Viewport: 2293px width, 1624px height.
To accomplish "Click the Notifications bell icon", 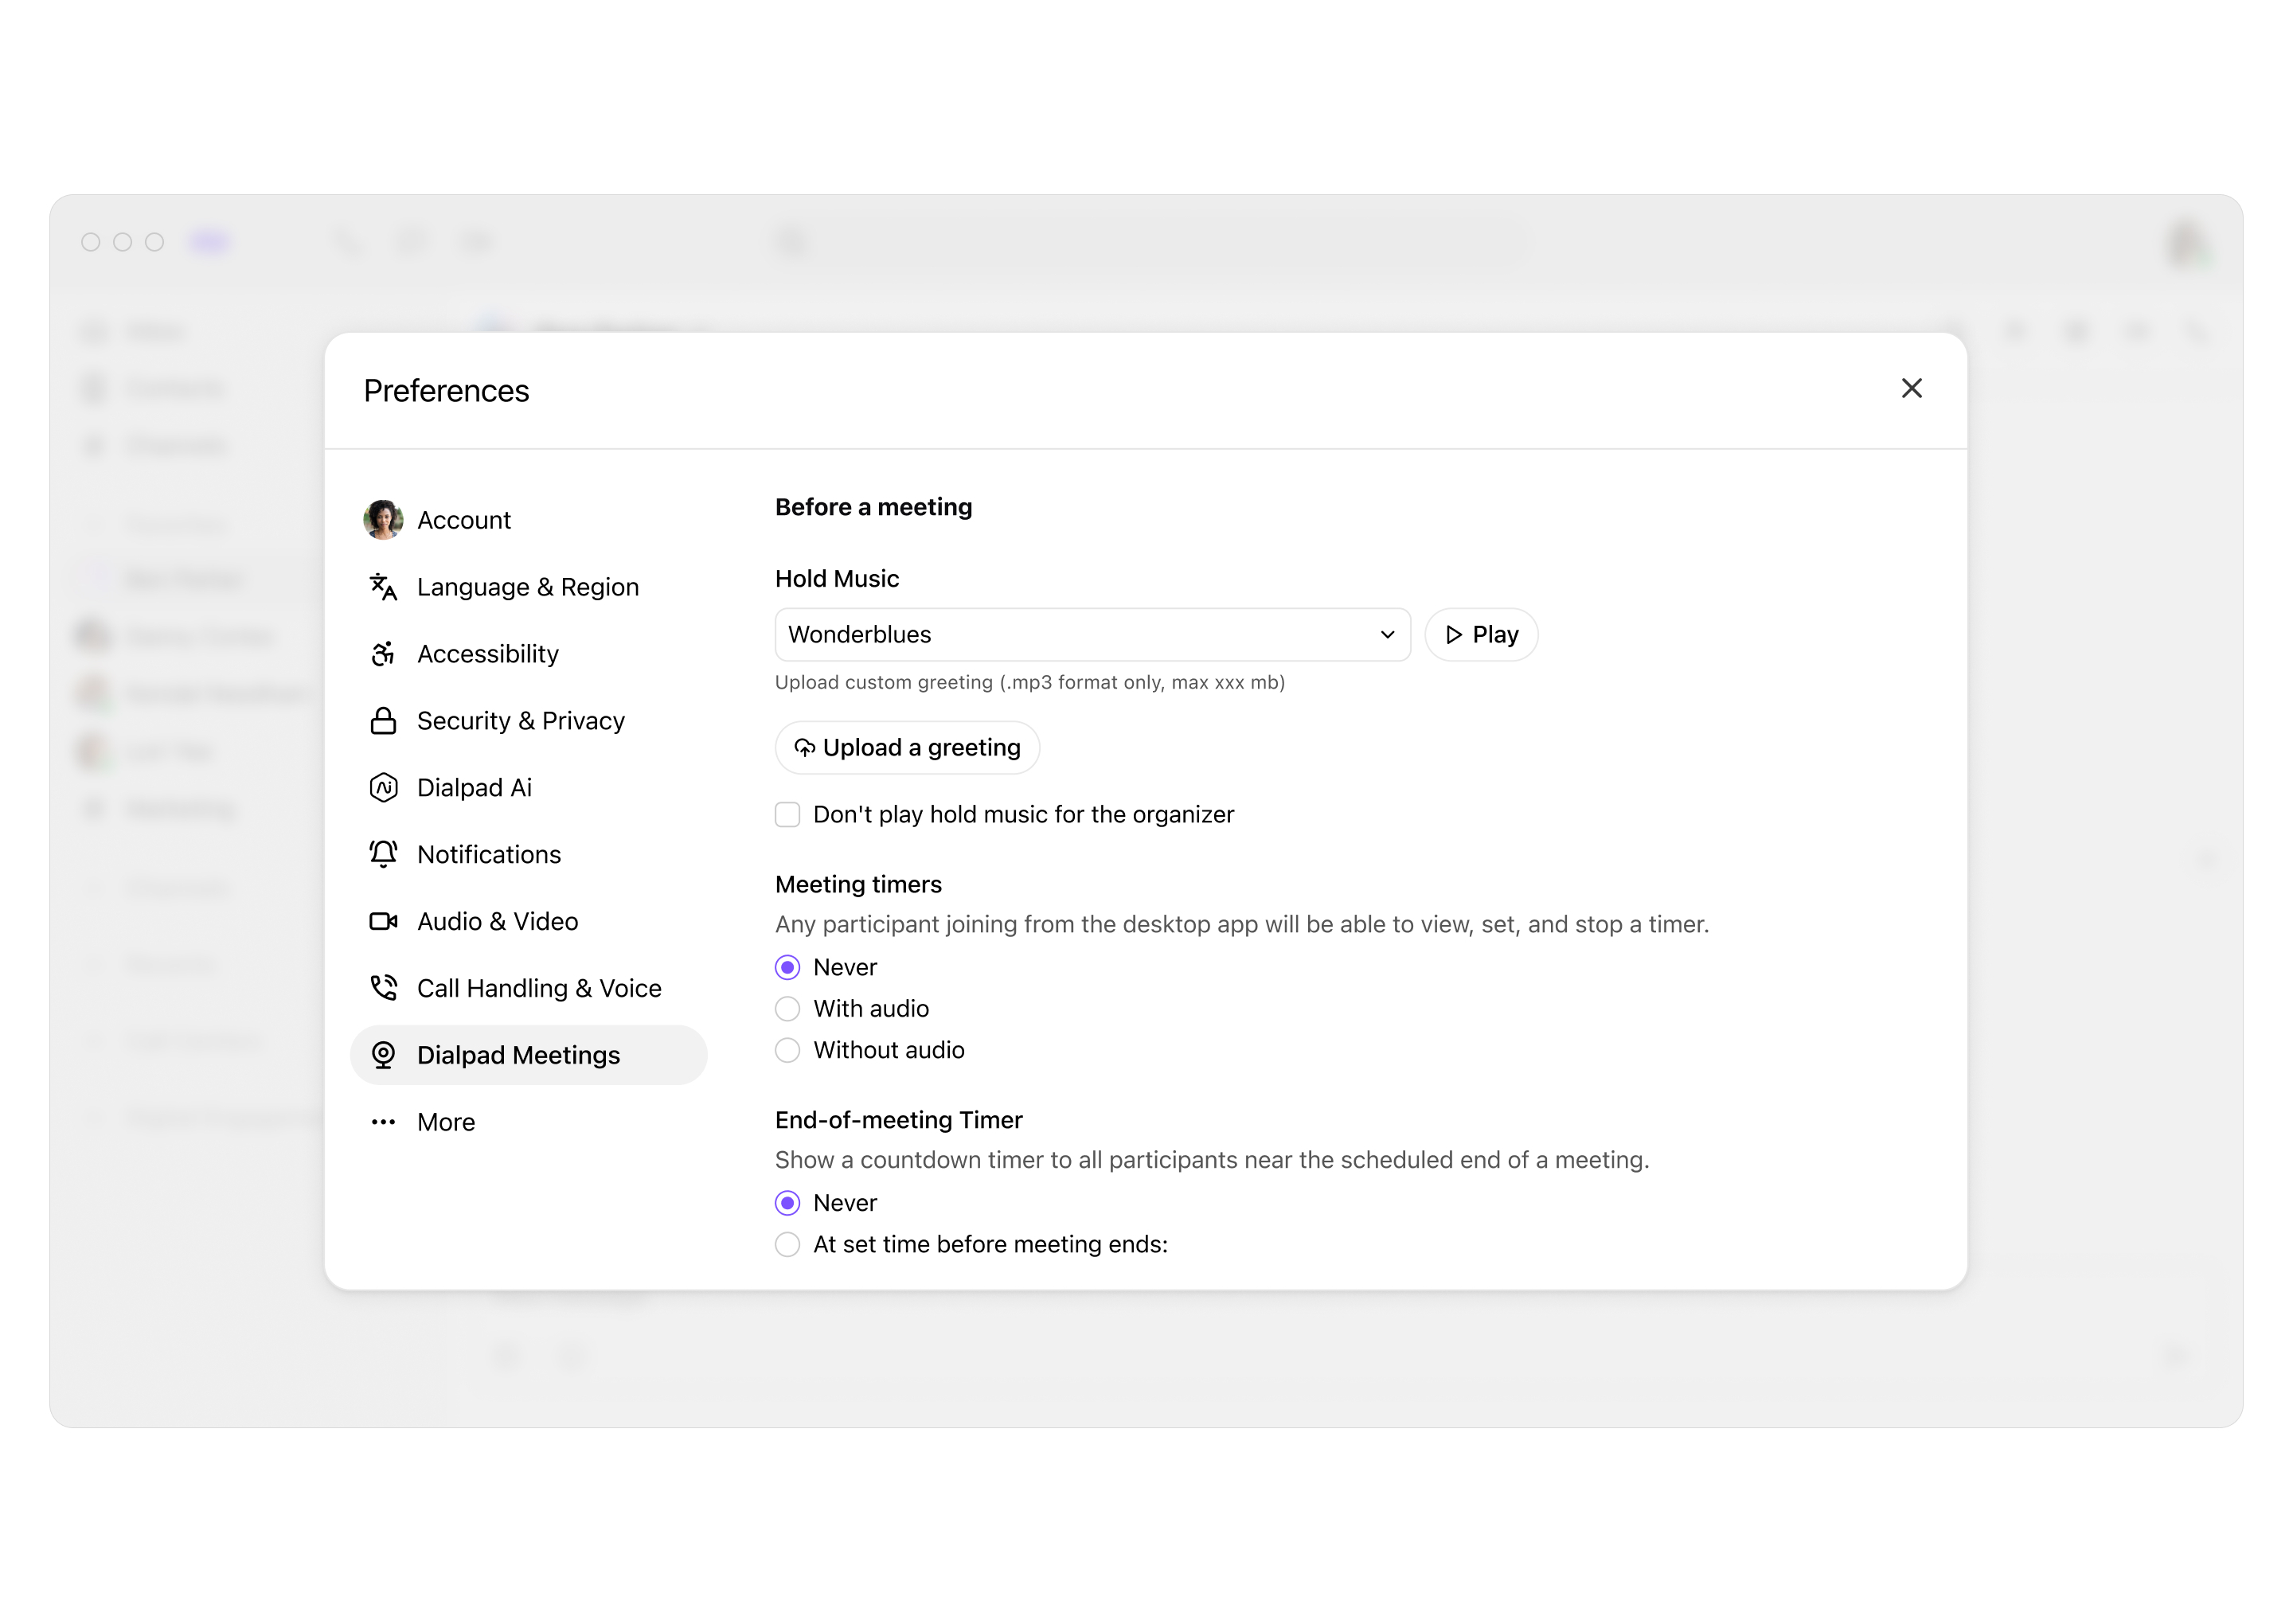I will [383, 854].
